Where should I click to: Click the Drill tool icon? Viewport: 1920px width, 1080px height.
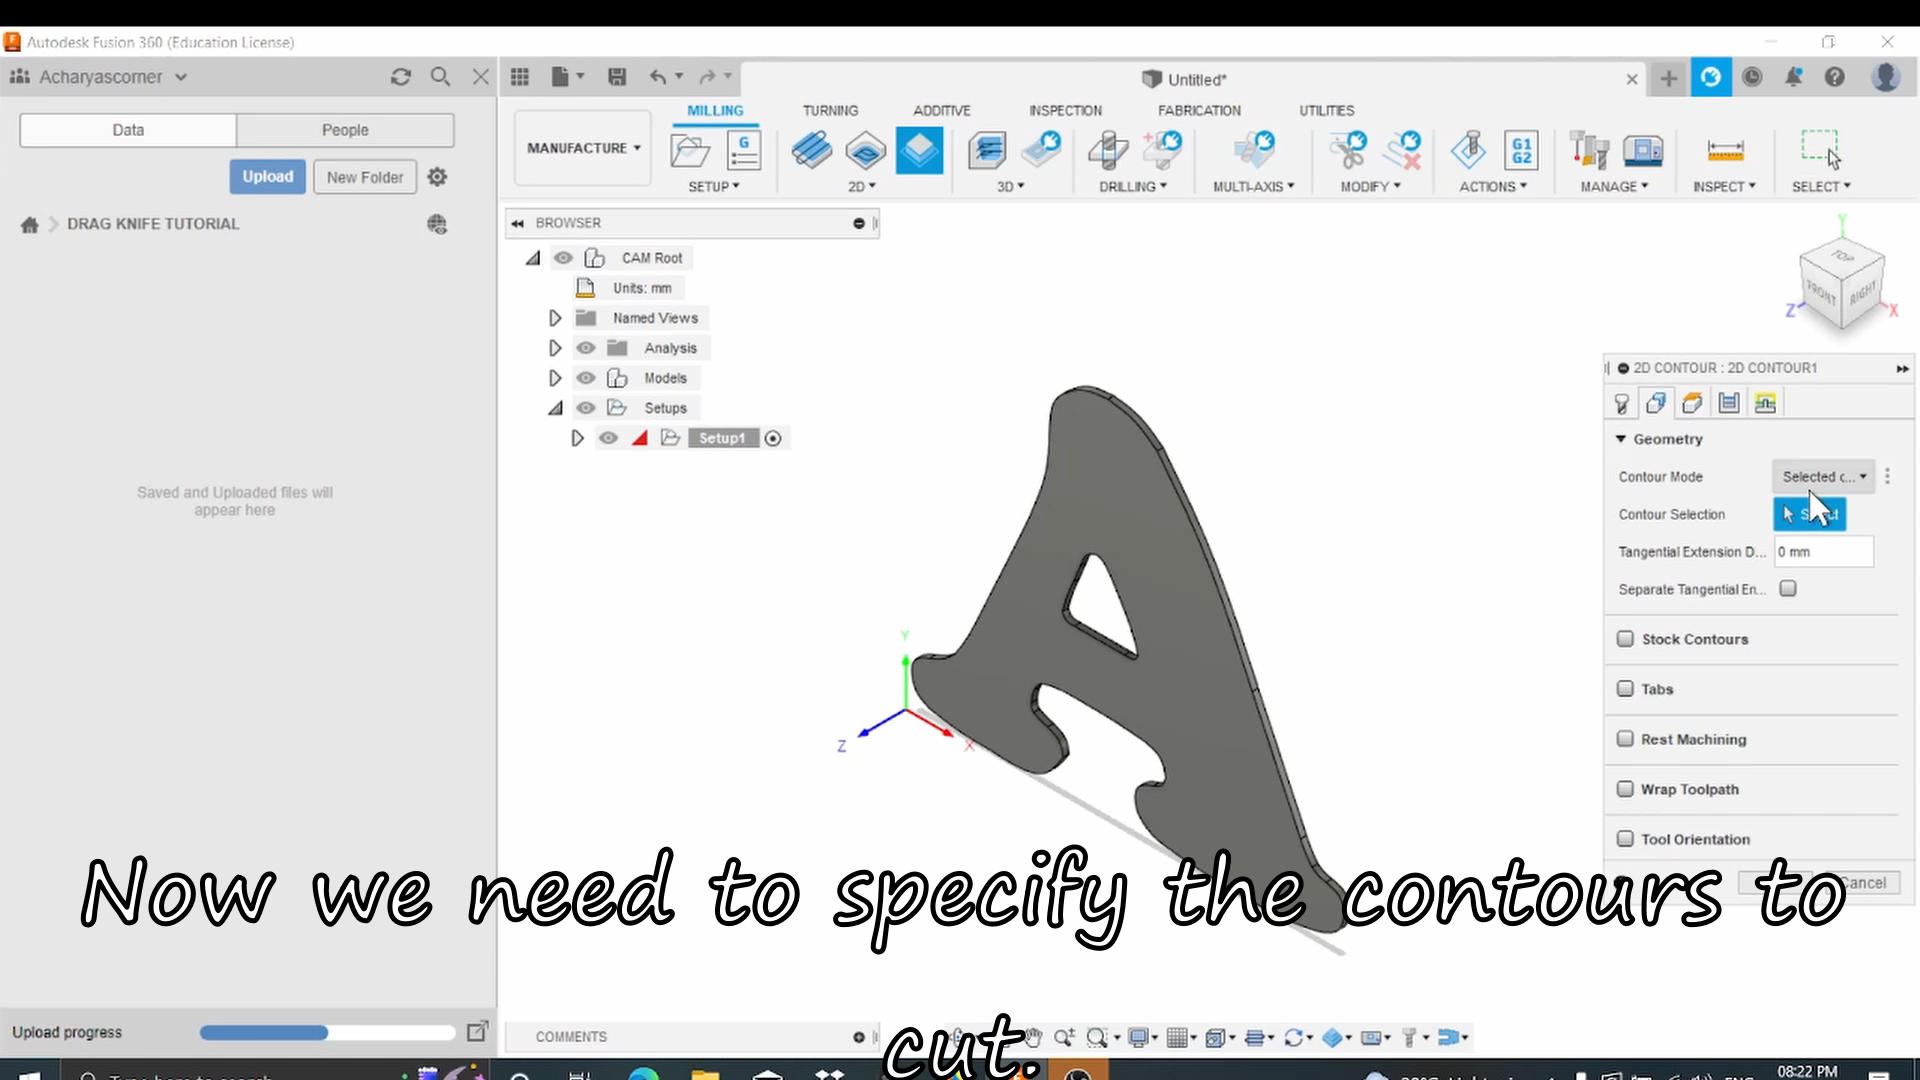tap(1108, 151)
